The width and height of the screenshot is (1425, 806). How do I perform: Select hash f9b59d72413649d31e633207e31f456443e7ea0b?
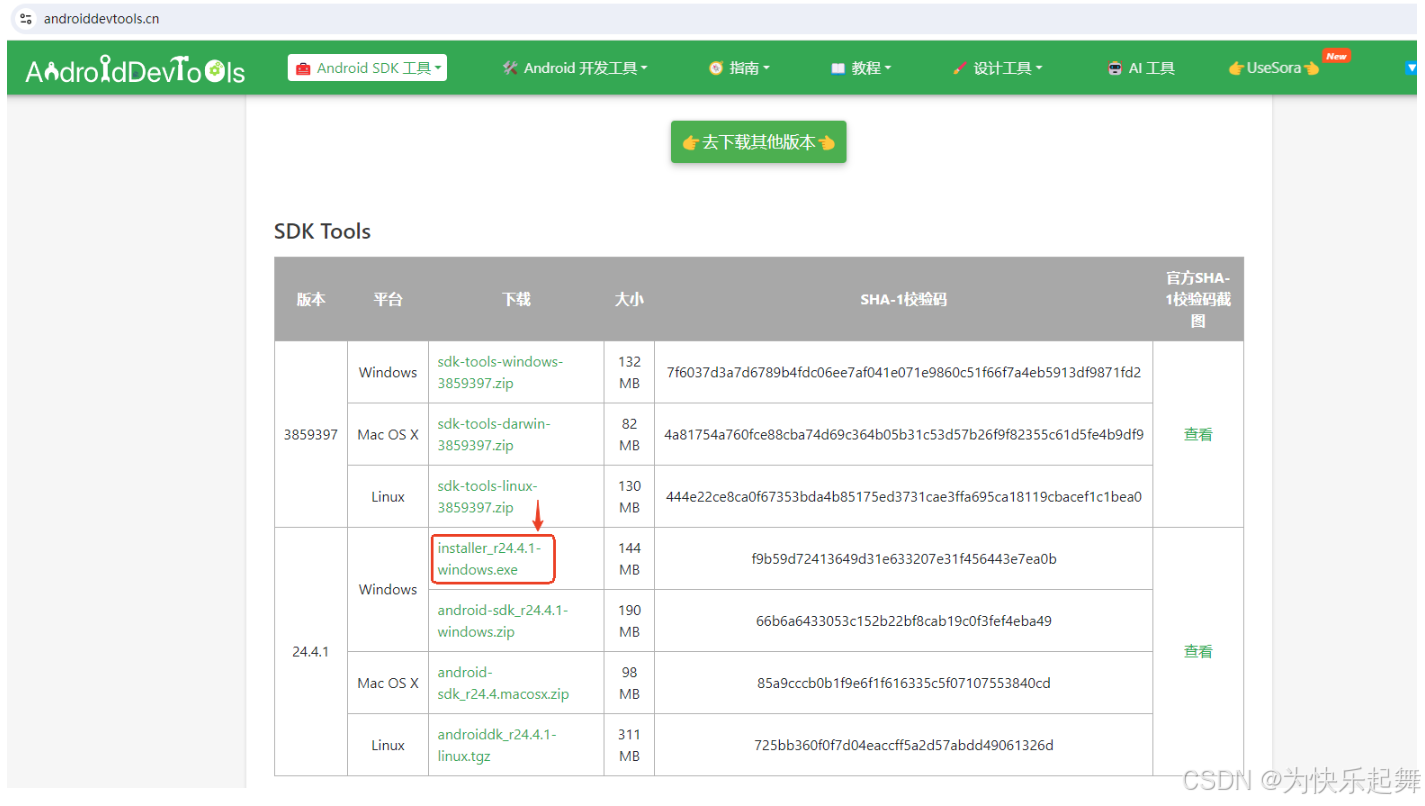click(904, 559)
